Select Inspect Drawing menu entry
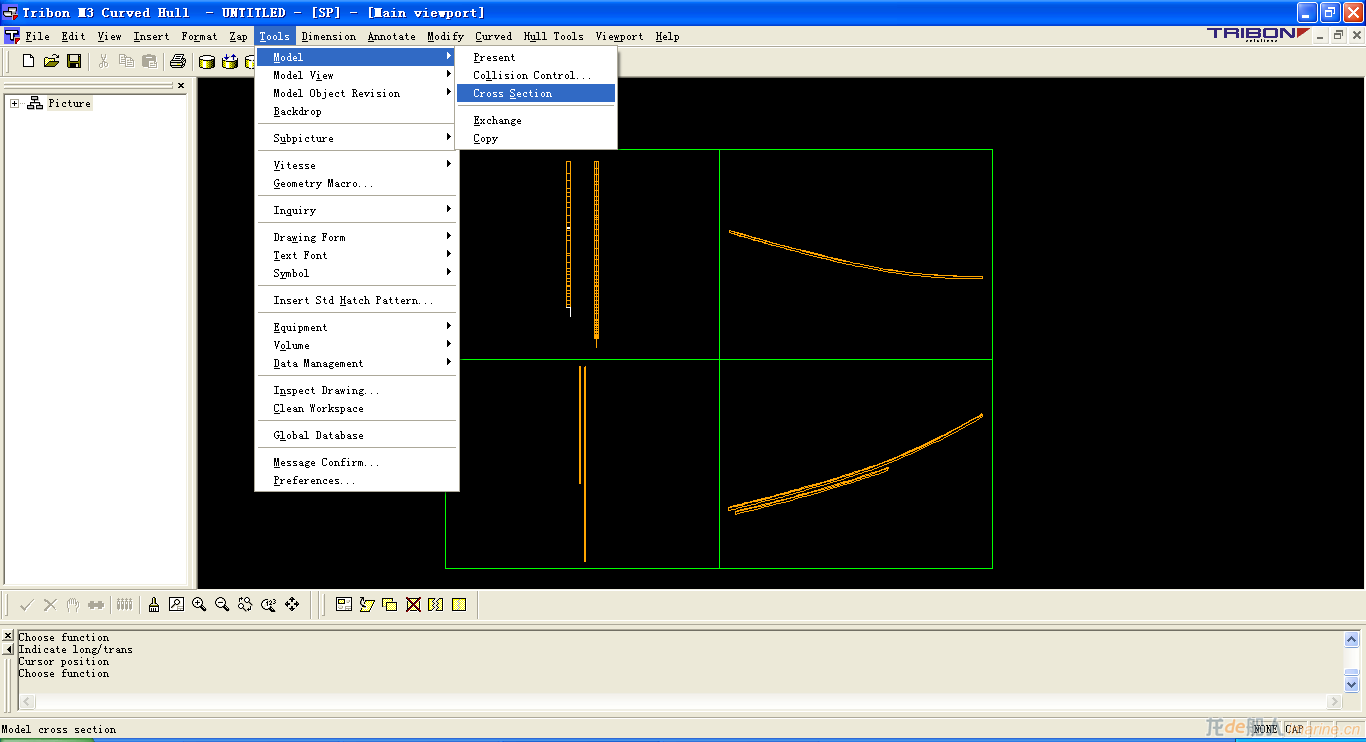The image size is (1366, 742). [x=357, y=390]
